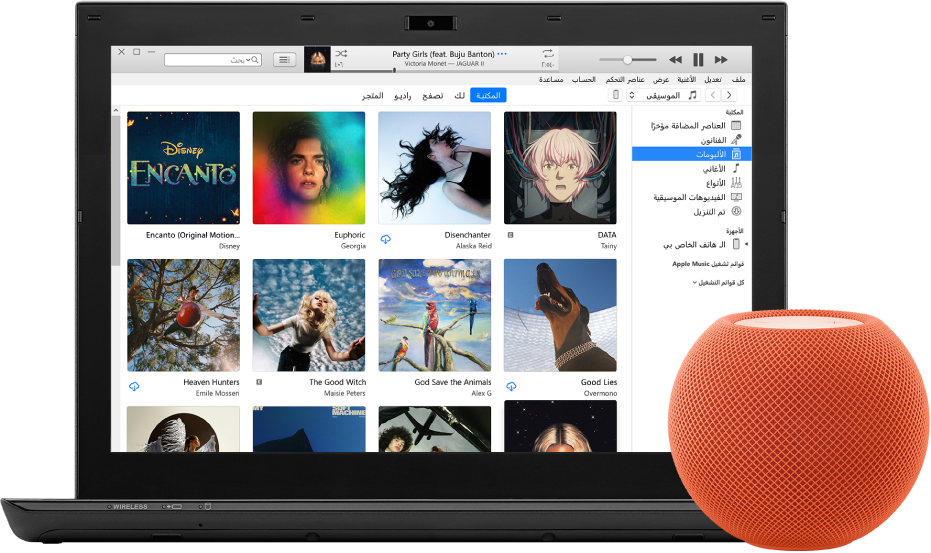Adjust the volume slider

[x=628, y=59]
